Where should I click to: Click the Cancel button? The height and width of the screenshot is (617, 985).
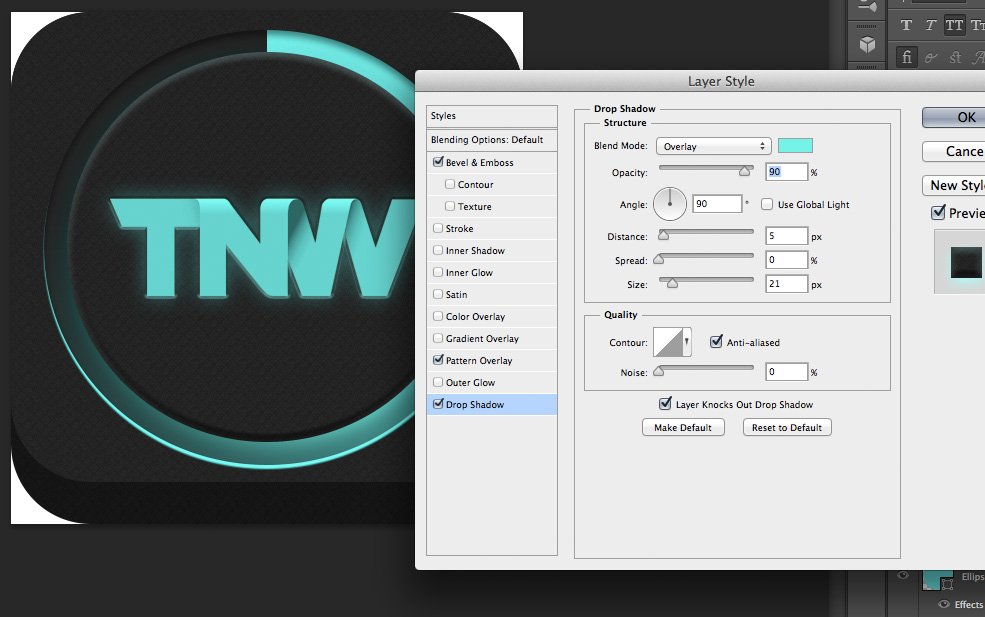tap(954, 151)
